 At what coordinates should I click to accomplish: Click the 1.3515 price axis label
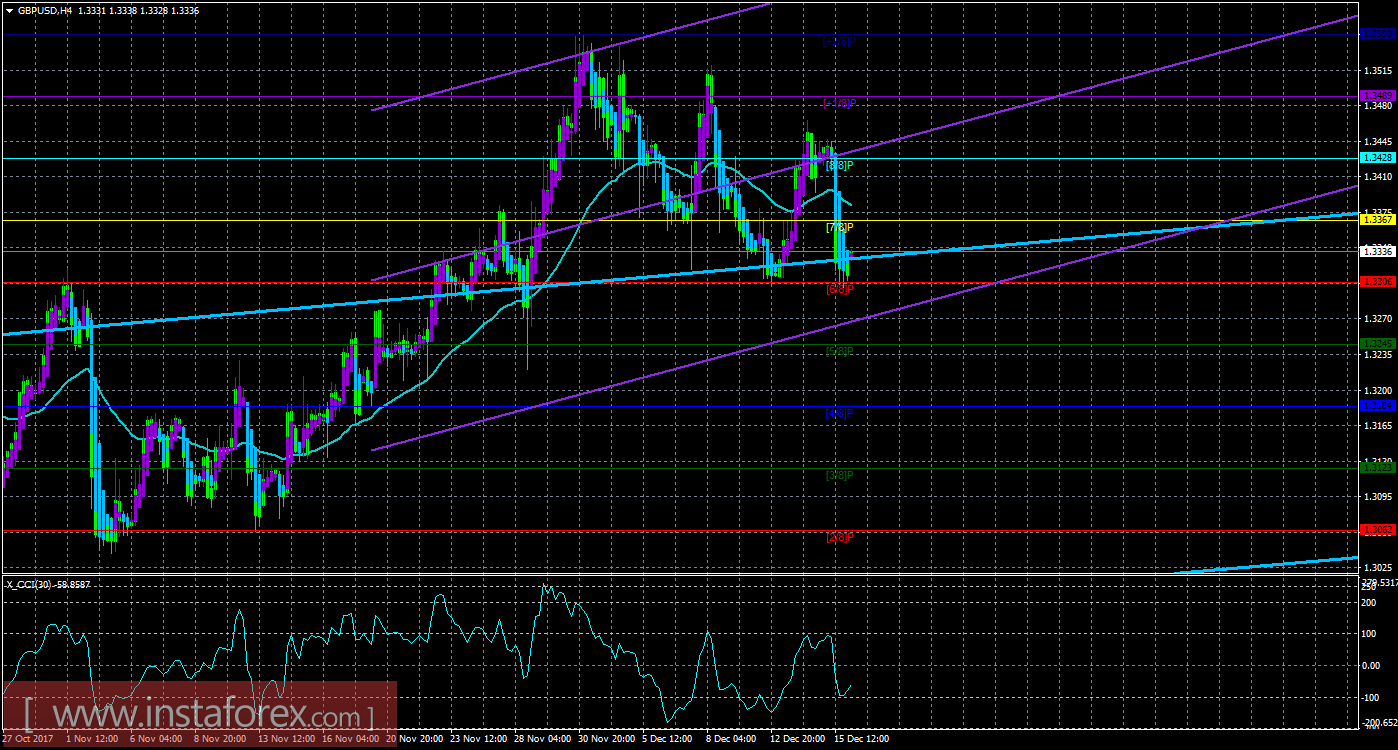(1377, 71)
